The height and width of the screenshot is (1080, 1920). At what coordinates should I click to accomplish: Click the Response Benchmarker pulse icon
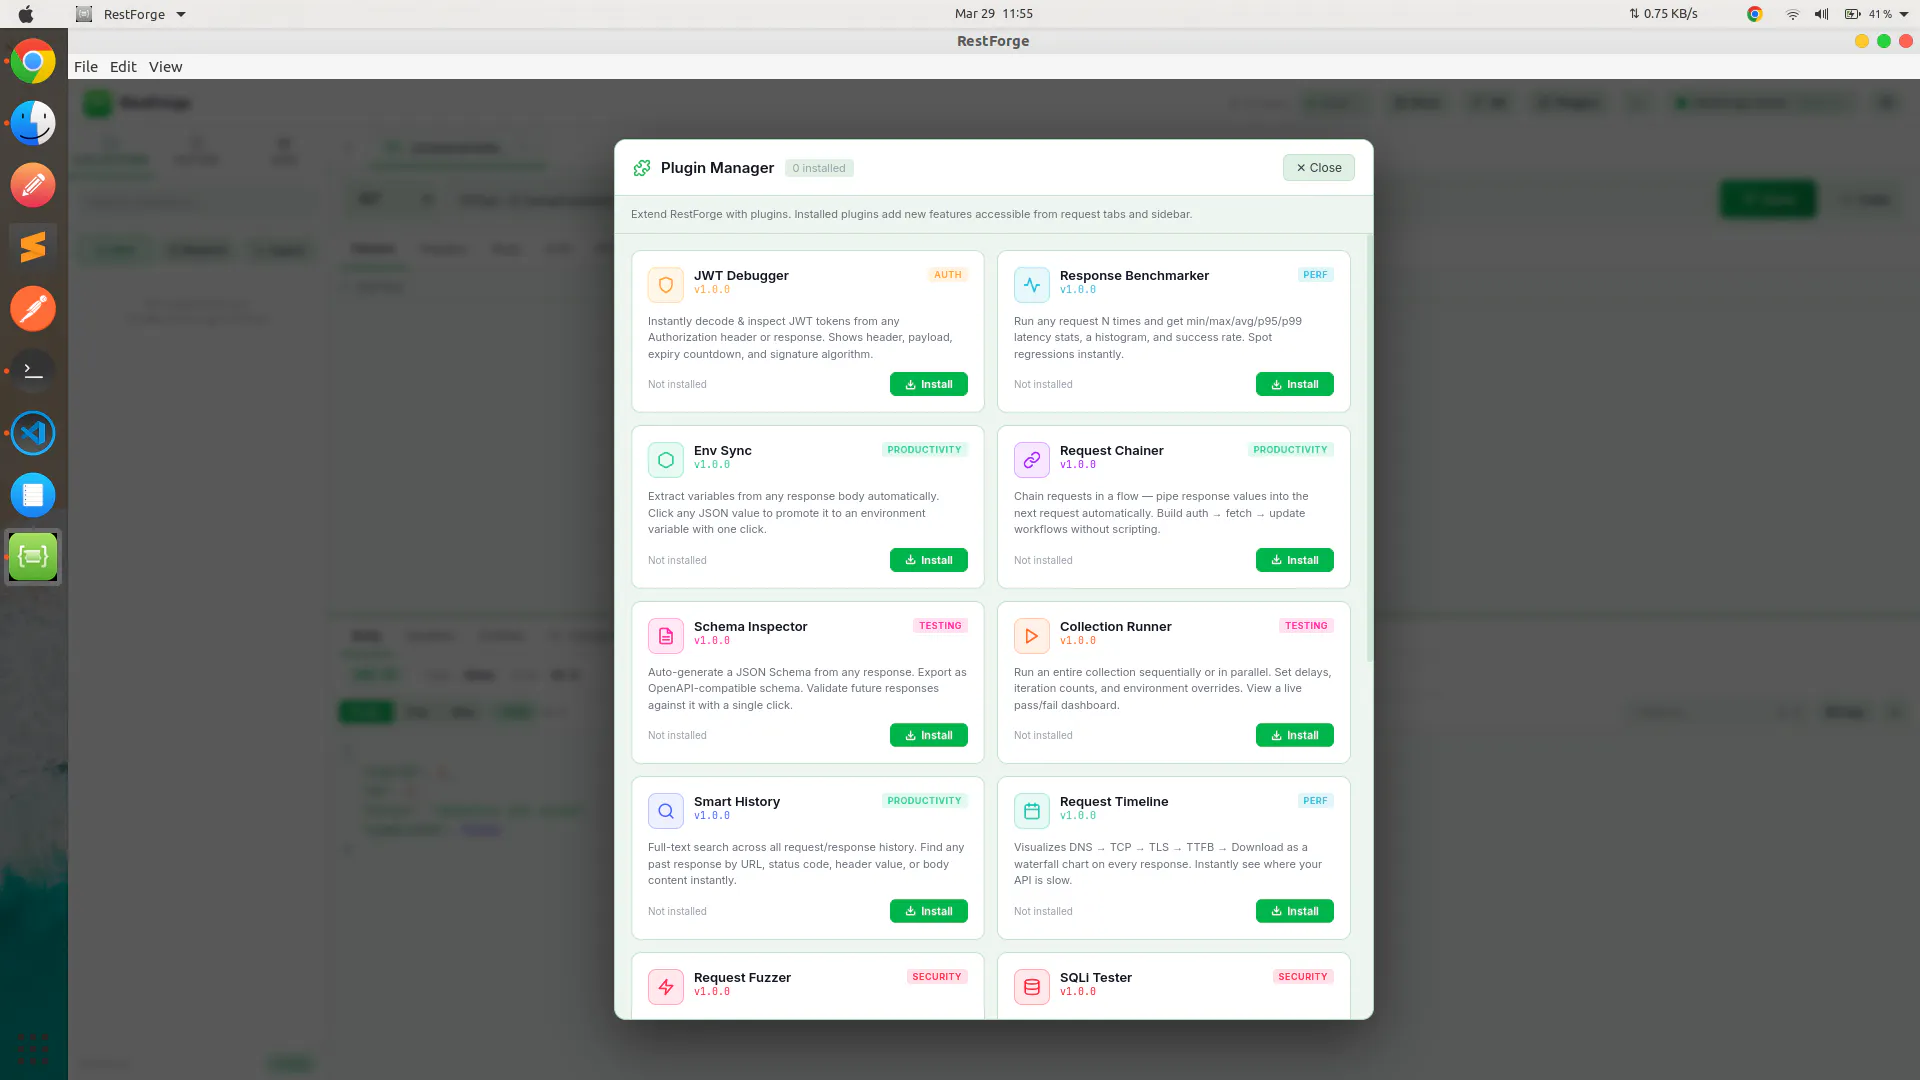[x=1032, y=285]
